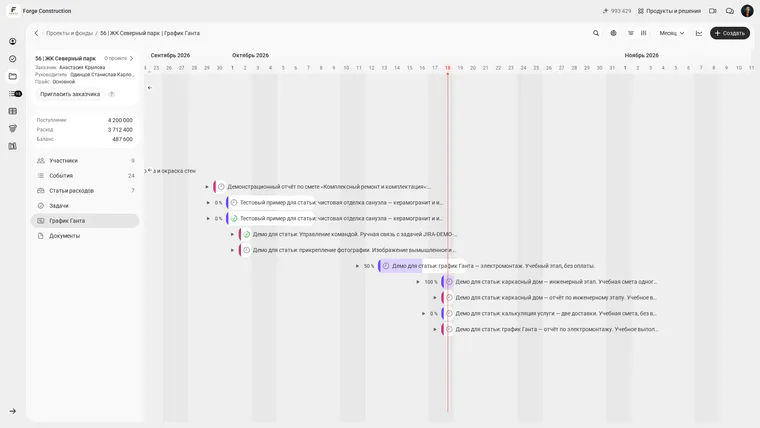The image size is (760, 428).
Task: Click status icon of Демонстрационный отчёт task
Action: tap(221, 187)
